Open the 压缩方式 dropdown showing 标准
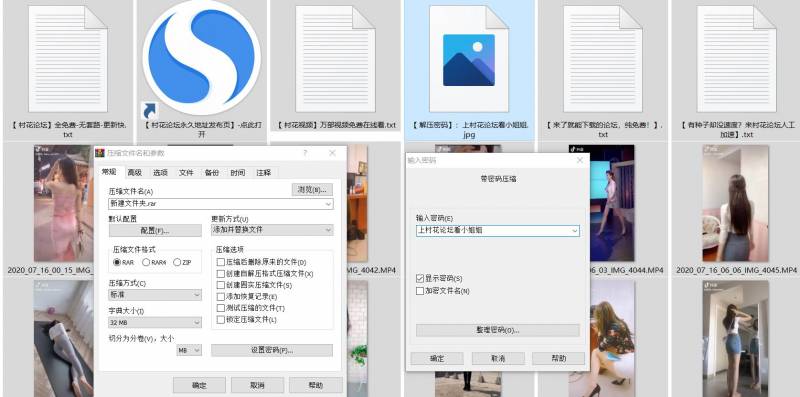Image resolution: width=800 pixels, height=397 pixels. pyautogui.click(x=155, y=295)
